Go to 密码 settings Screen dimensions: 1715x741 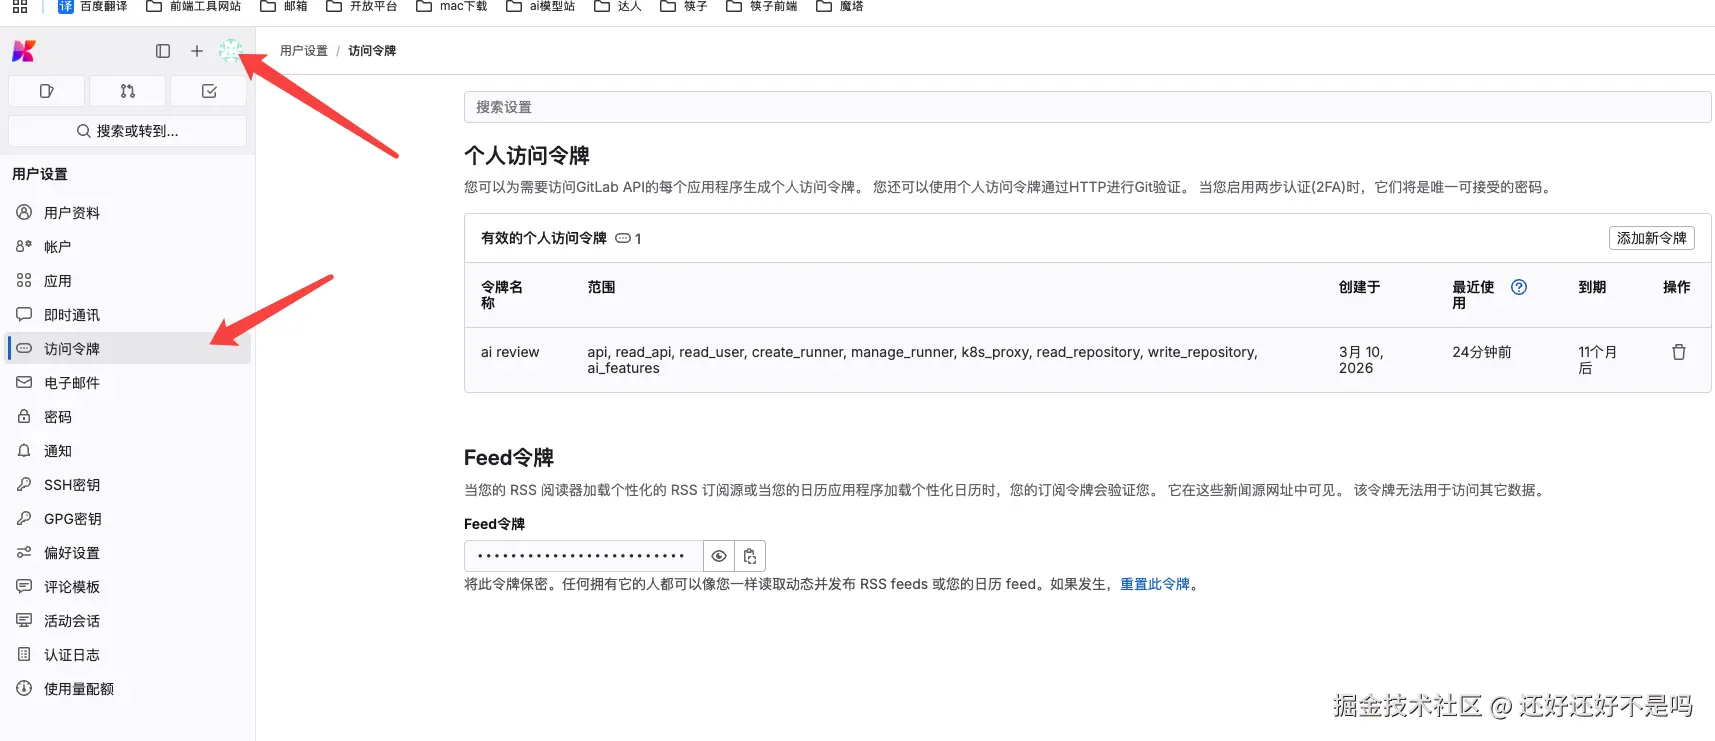tap(128, 417)
